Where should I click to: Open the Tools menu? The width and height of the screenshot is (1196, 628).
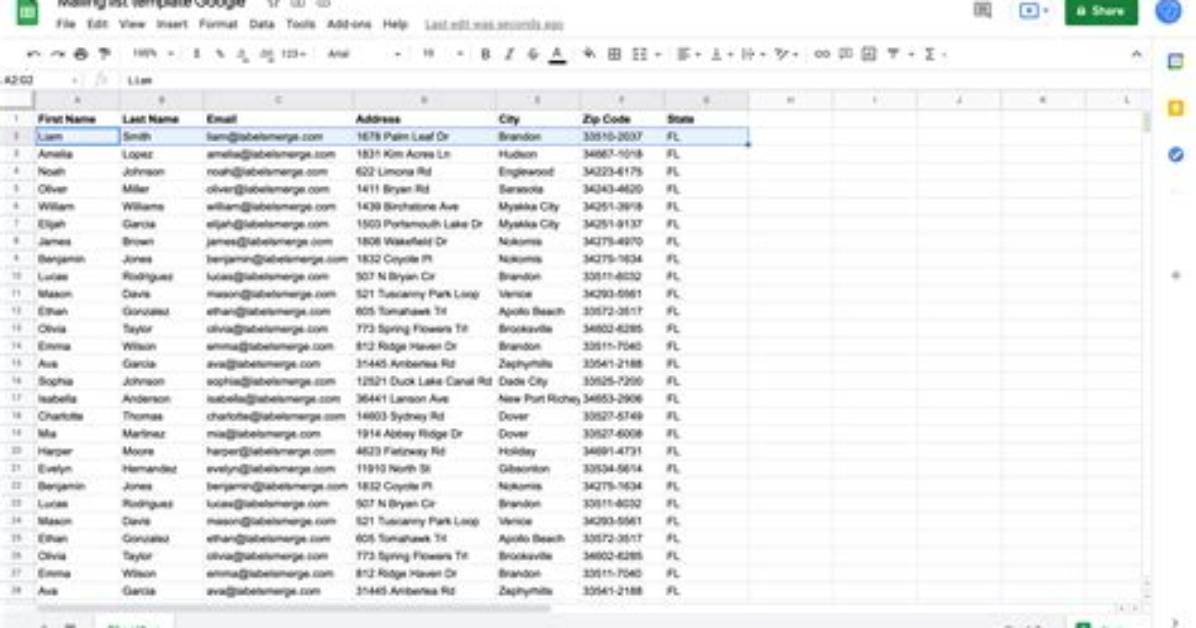(301, 24)
